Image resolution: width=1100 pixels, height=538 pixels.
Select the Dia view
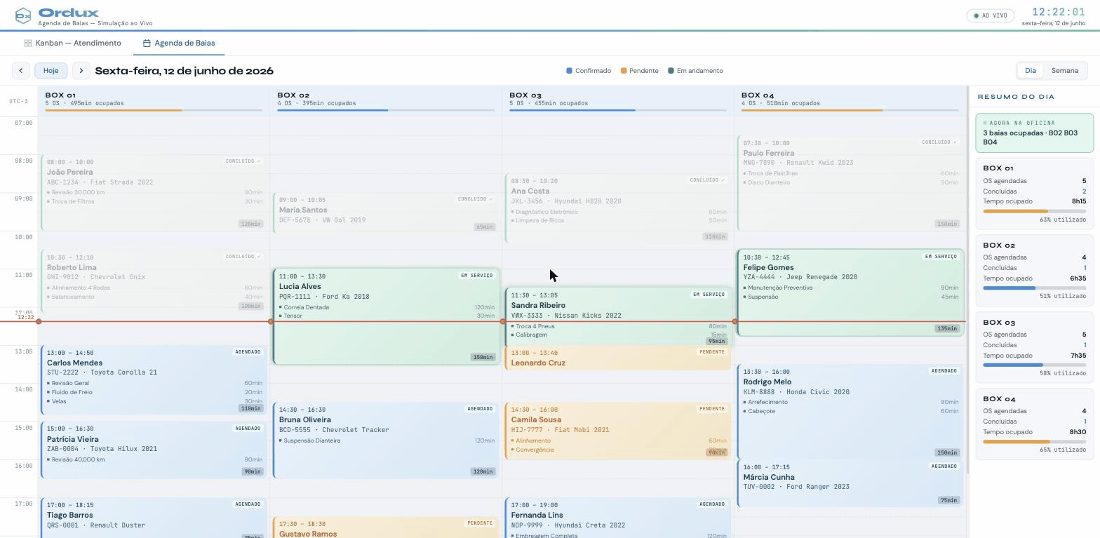(1031, 71)
